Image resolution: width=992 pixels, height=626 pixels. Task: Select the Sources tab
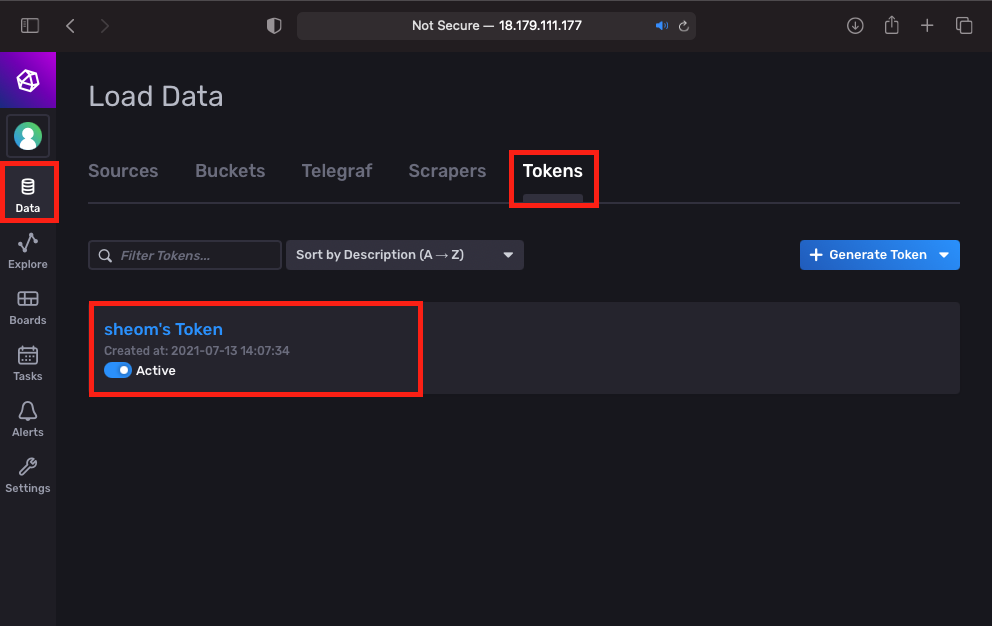[x=123, y=171]
